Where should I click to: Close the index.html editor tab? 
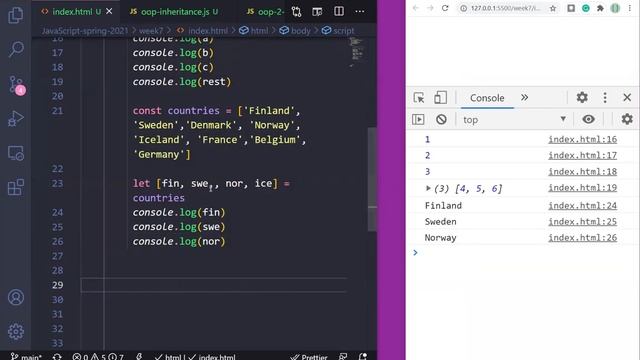pyautogui.click(x=109, y=11)
